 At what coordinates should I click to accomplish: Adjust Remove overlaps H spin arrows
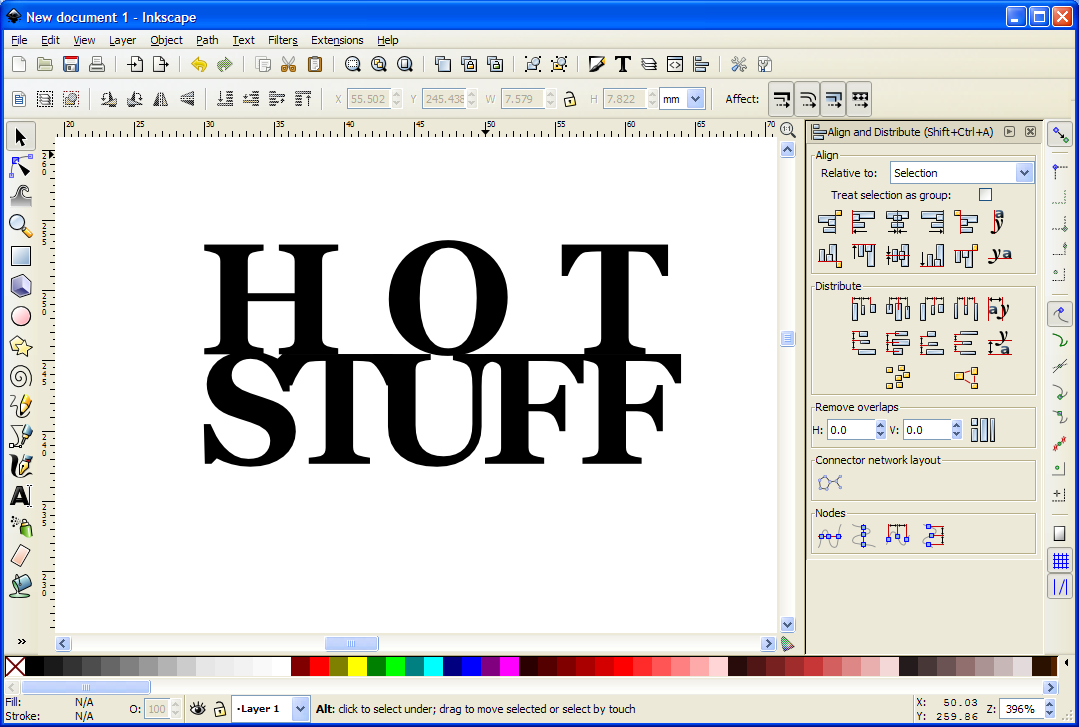coord(881,430)
